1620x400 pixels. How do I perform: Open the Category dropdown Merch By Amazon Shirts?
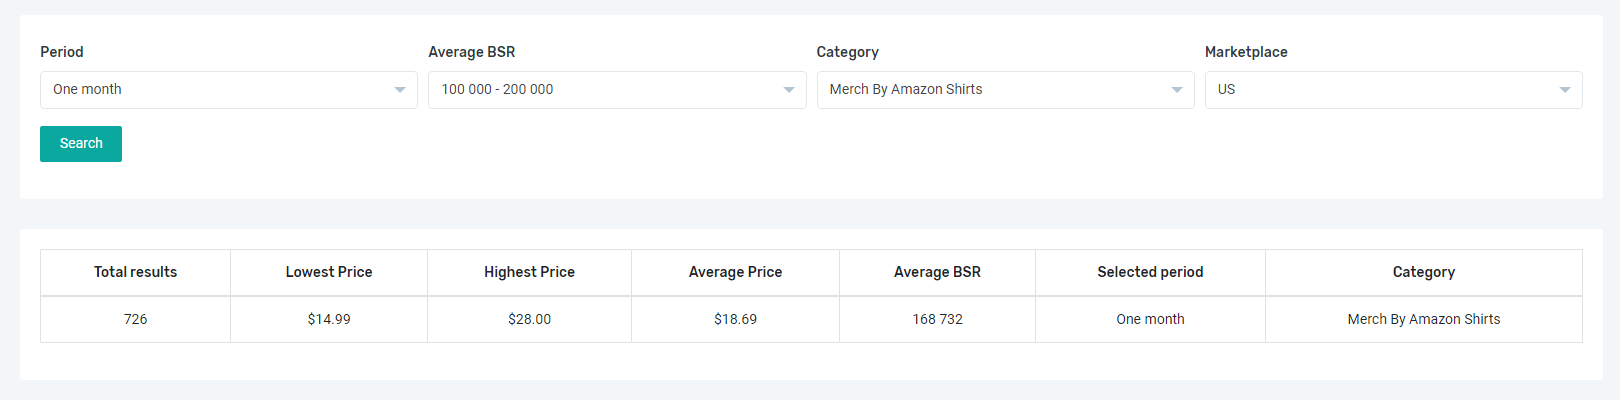1004,90
